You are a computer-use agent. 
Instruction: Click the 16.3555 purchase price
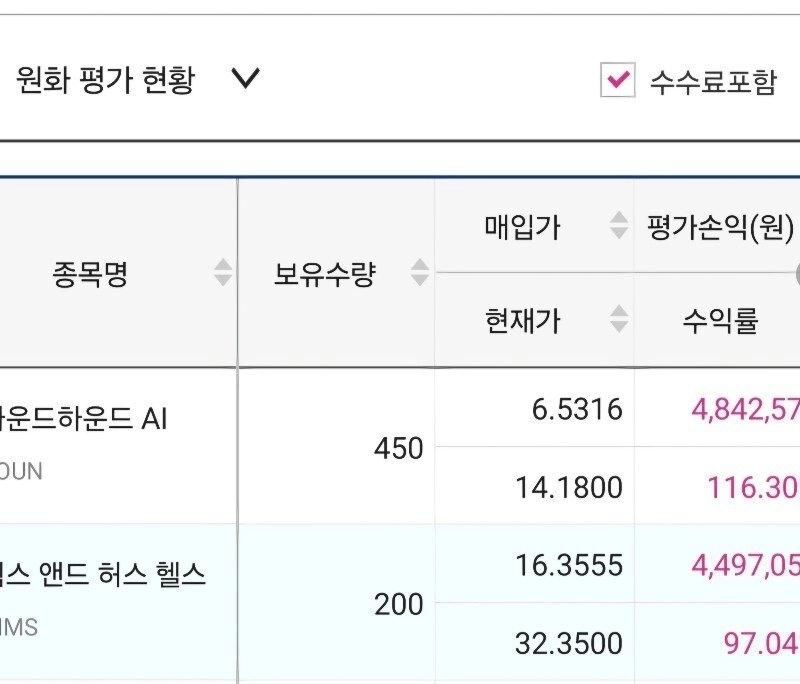(x=569, y=565)
